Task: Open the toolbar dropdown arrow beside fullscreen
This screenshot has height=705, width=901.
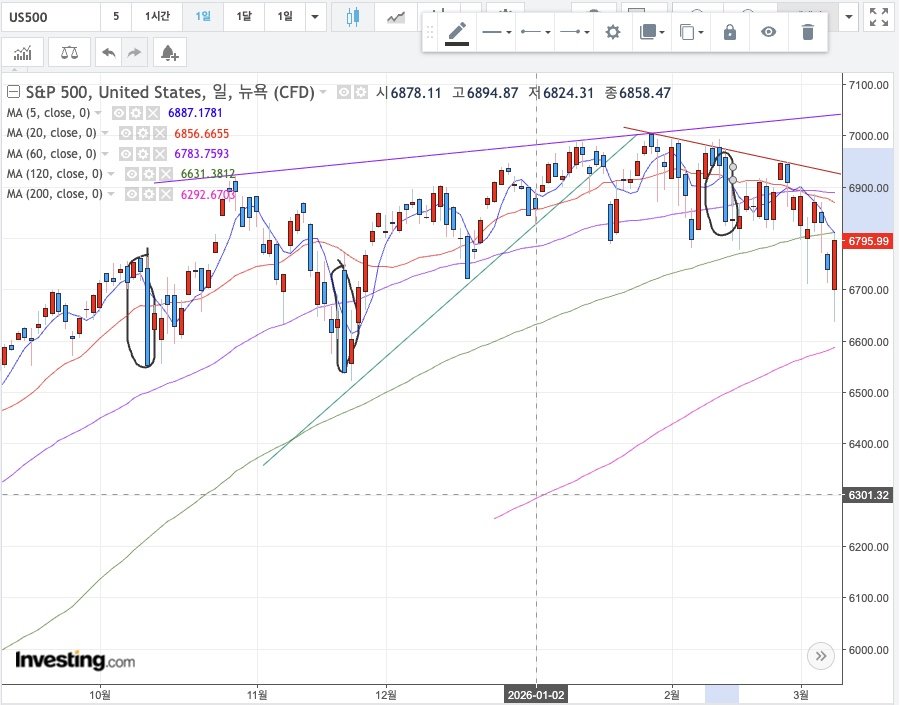Action: (x=849, y=17)
